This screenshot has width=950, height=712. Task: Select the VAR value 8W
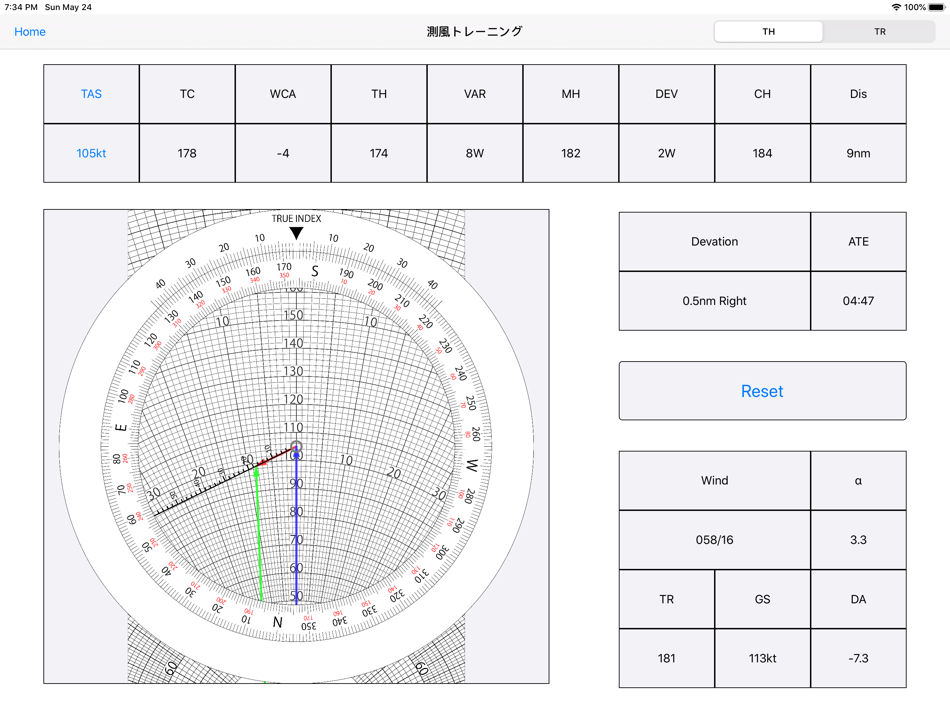[x=475, y=153]
